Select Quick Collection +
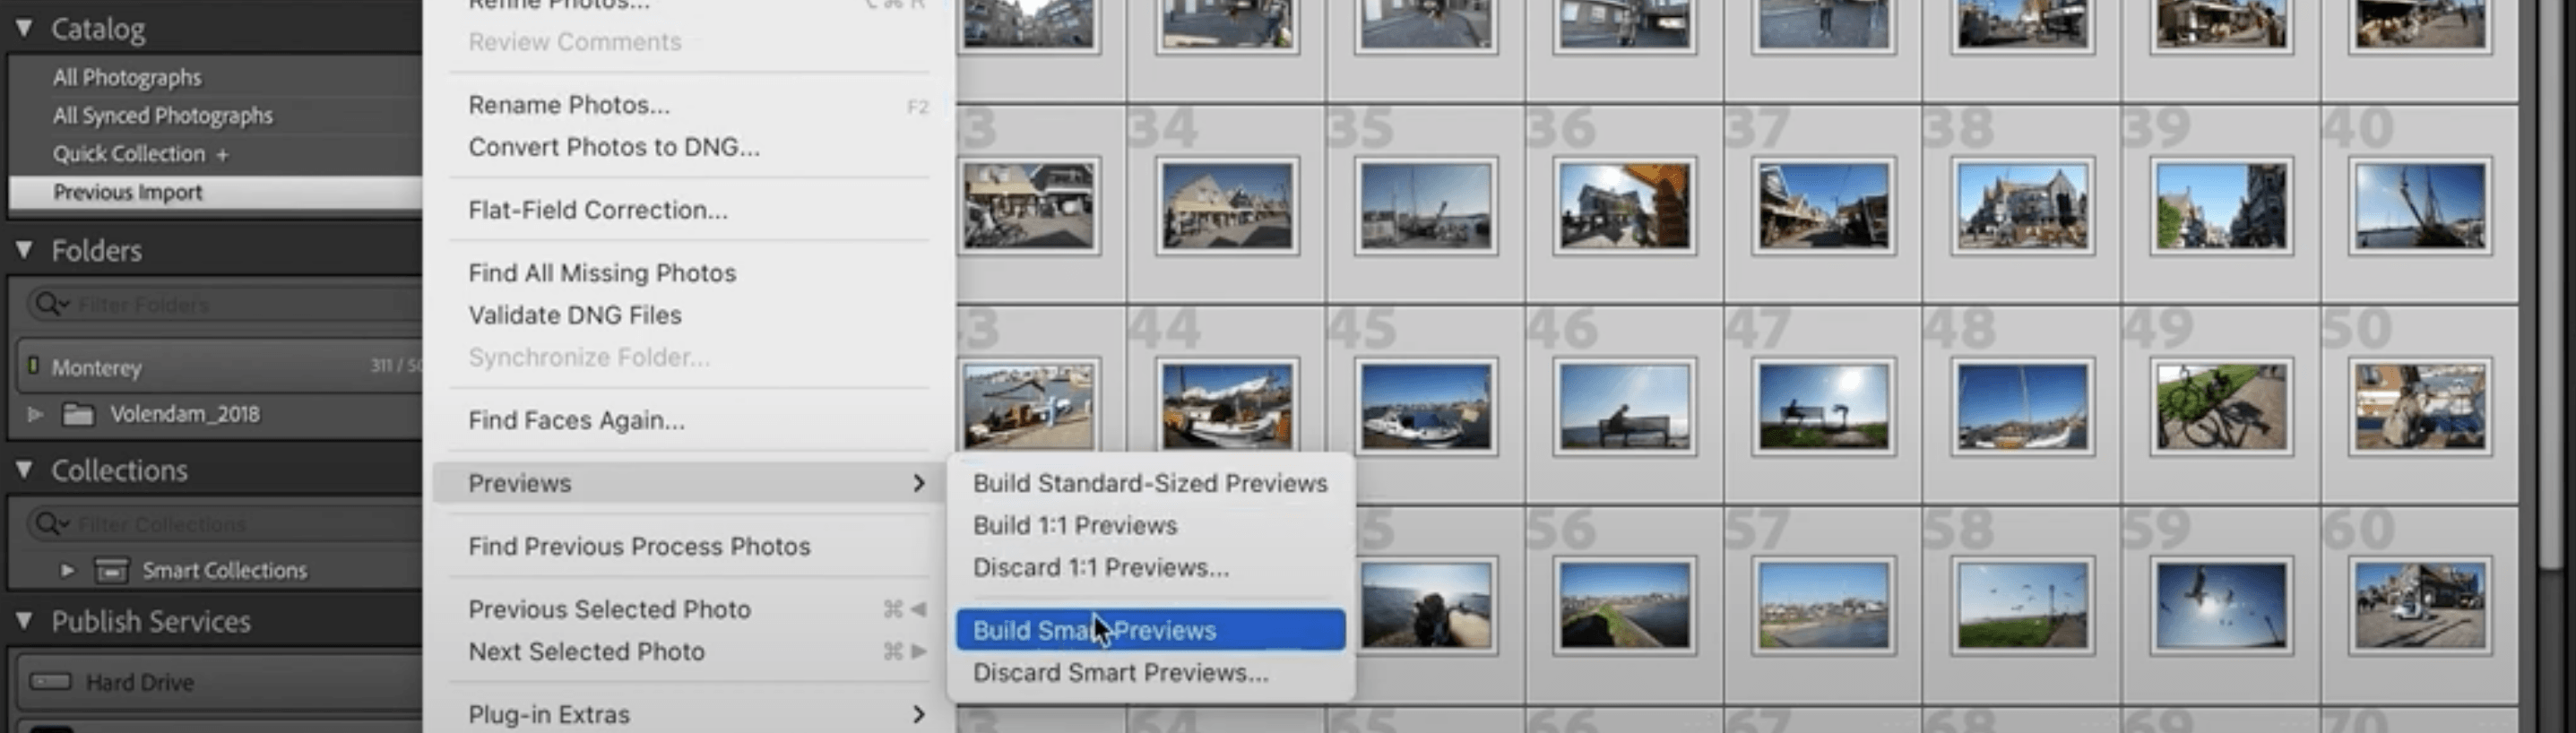 point(141,153)
